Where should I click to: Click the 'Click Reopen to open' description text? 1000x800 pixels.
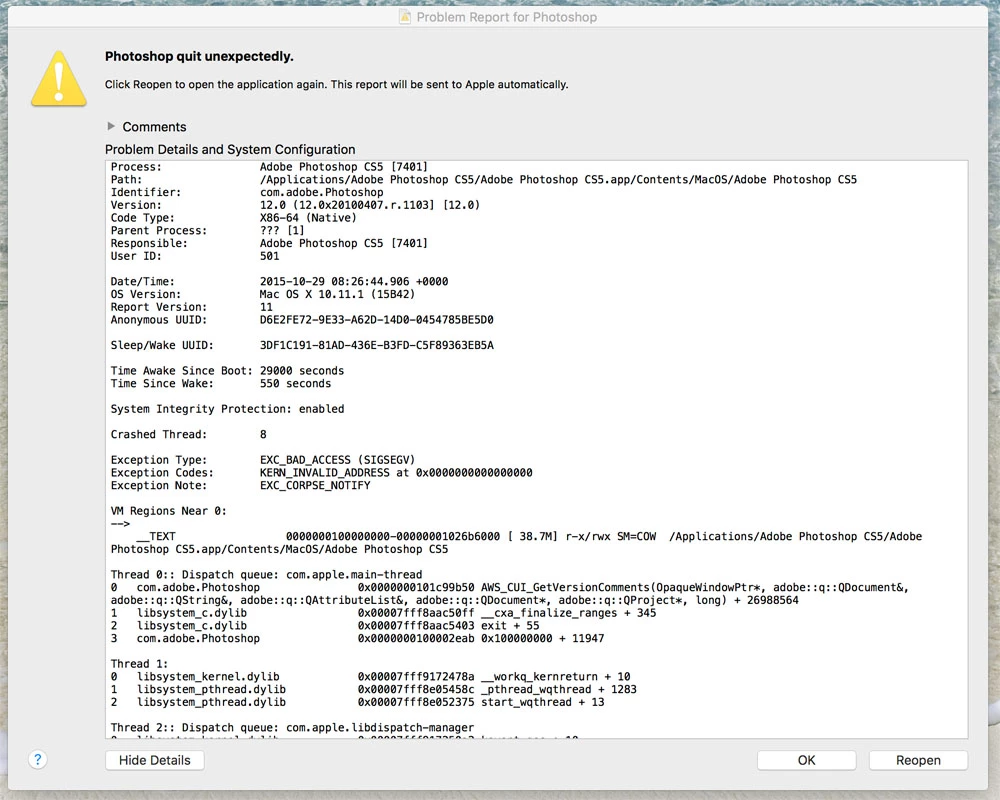(x=336, y=84)
